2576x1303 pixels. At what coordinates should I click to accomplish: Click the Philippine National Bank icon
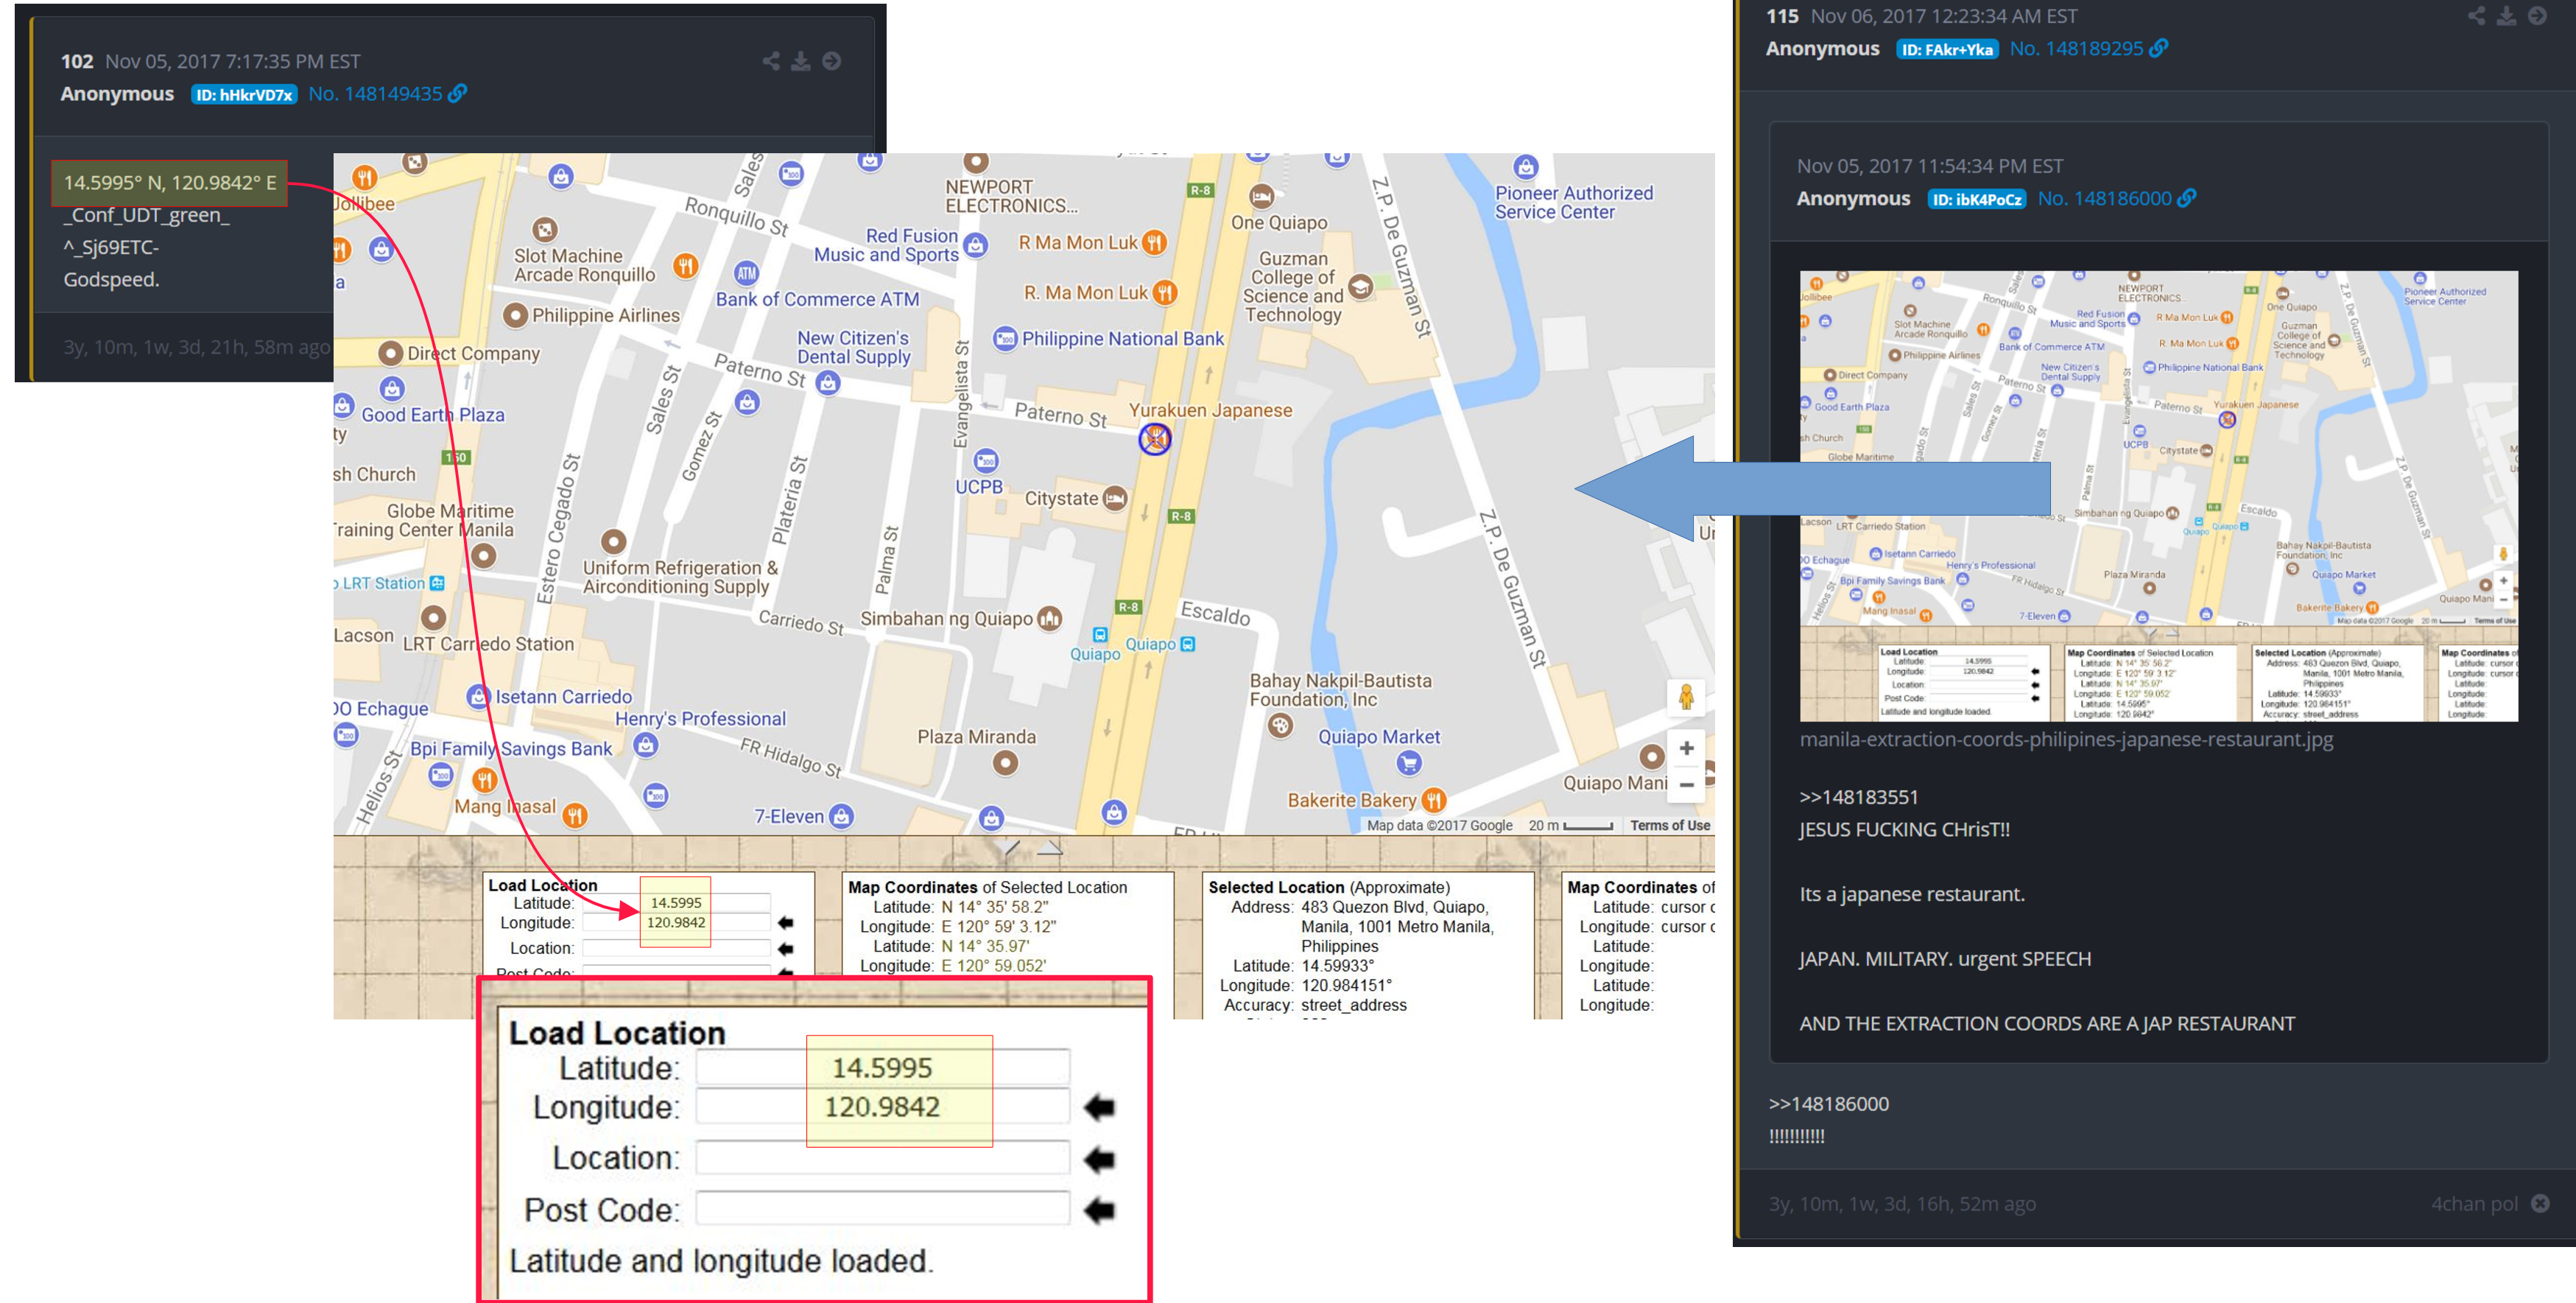pos(1005,339)
